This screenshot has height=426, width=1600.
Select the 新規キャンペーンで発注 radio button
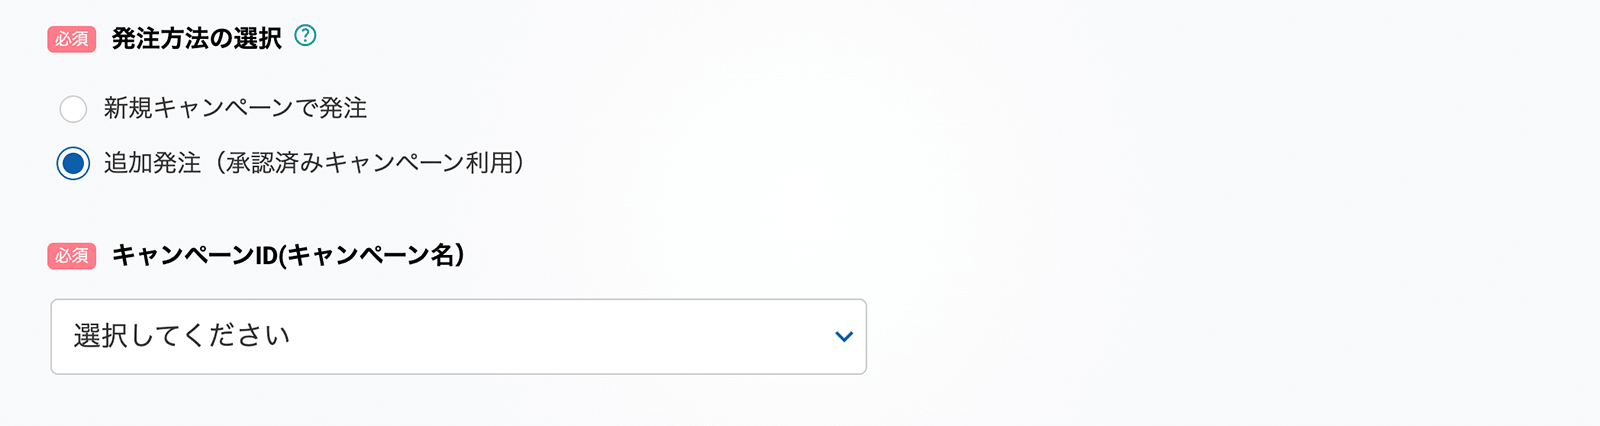73,109
